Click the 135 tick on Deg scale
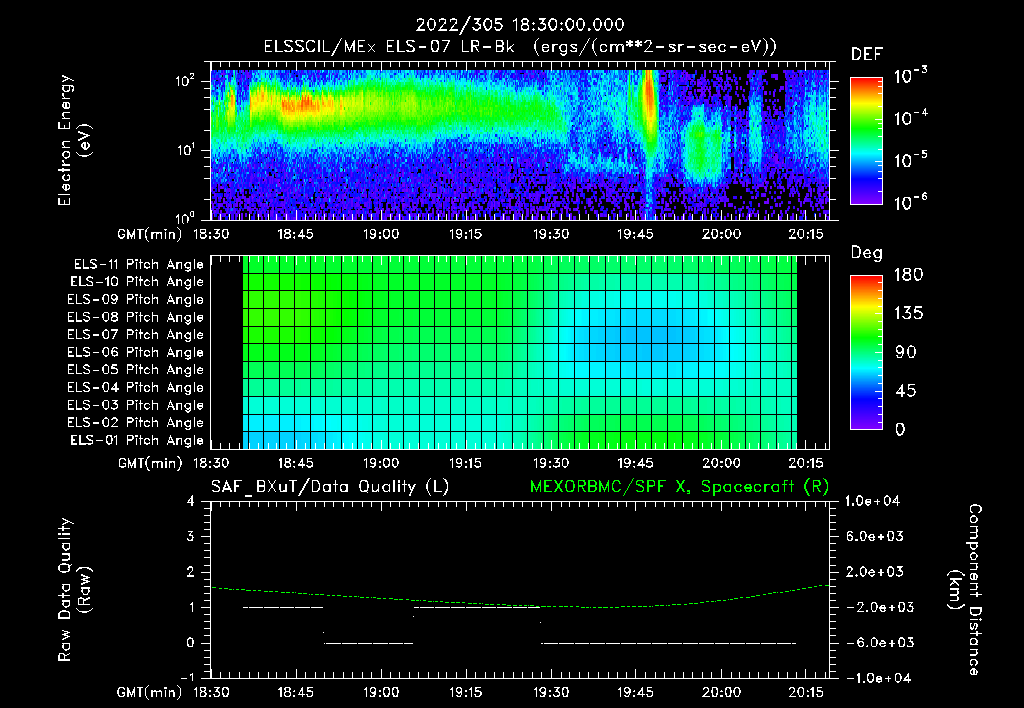The image size is (1024, 708). tap(908, 314)
